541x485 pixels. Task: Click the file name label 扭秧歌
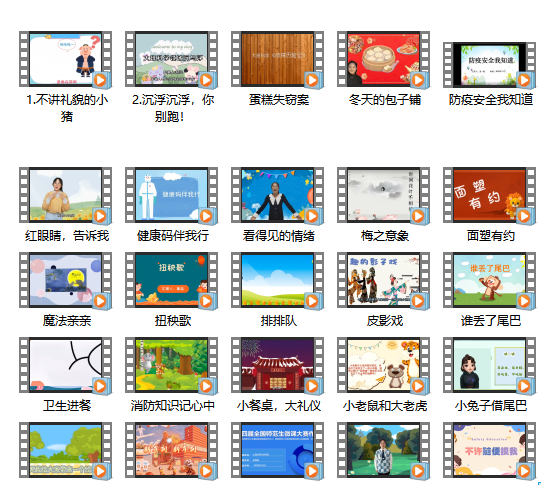[173, 321]
